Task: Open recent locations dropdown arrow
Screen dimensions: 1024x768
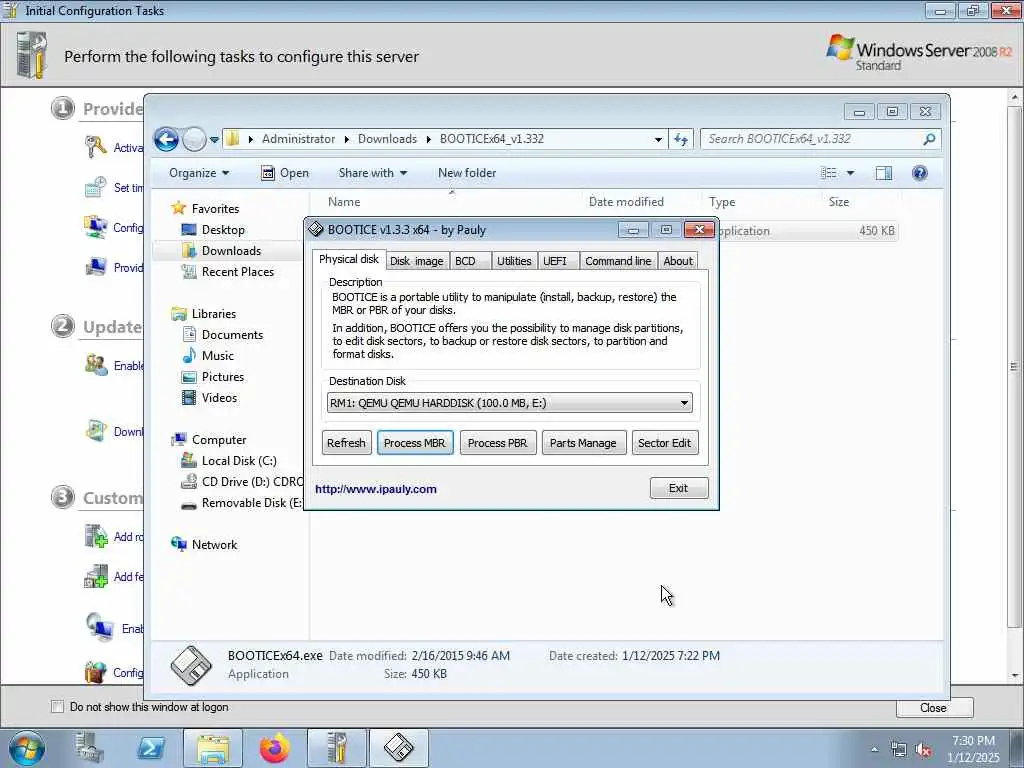Action: click(214, 140)
